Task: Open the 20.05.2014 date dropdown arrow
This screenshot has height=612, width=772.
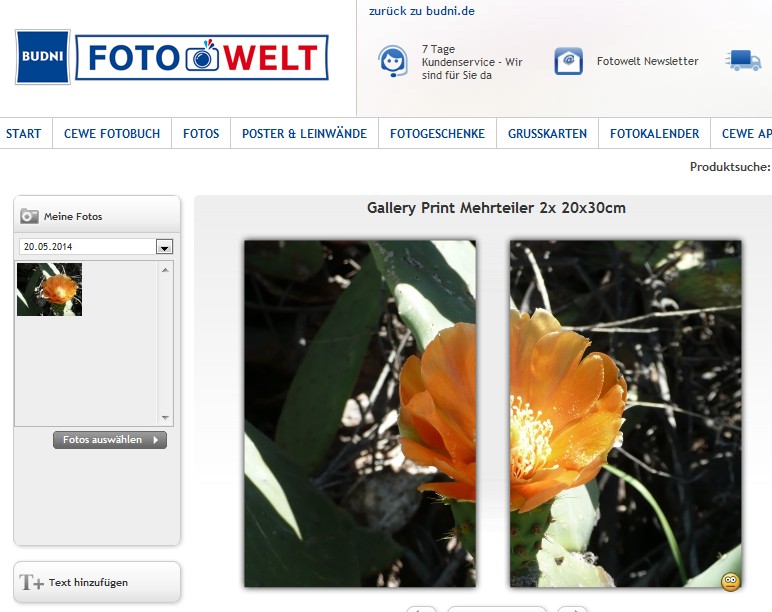Action: pyautogui.click(x=164, y=247)
